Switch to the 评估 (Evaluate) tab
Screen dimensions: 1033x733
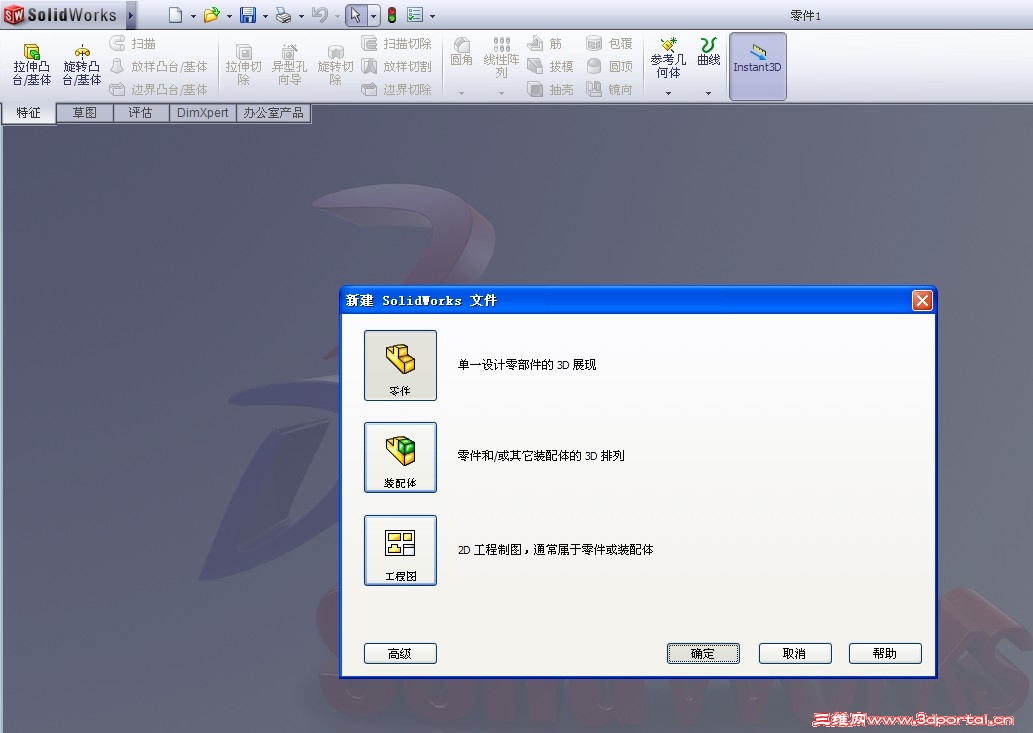[140, 113]
